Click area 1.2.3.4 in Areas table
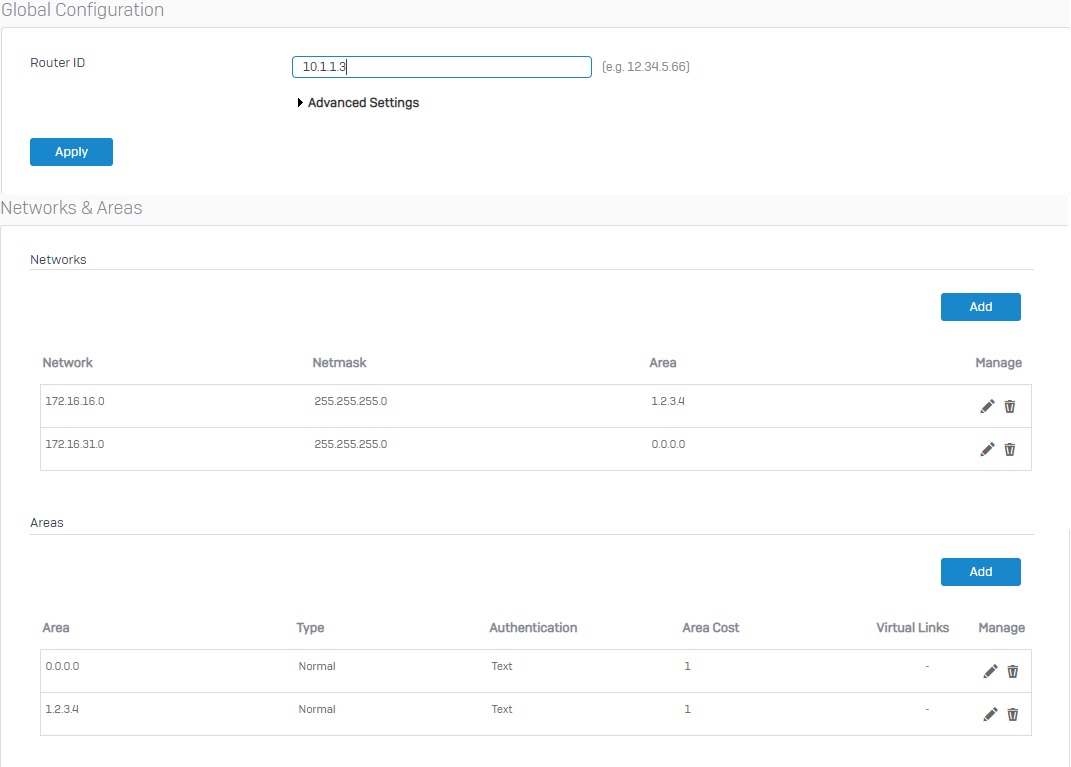 coord(62,709)
